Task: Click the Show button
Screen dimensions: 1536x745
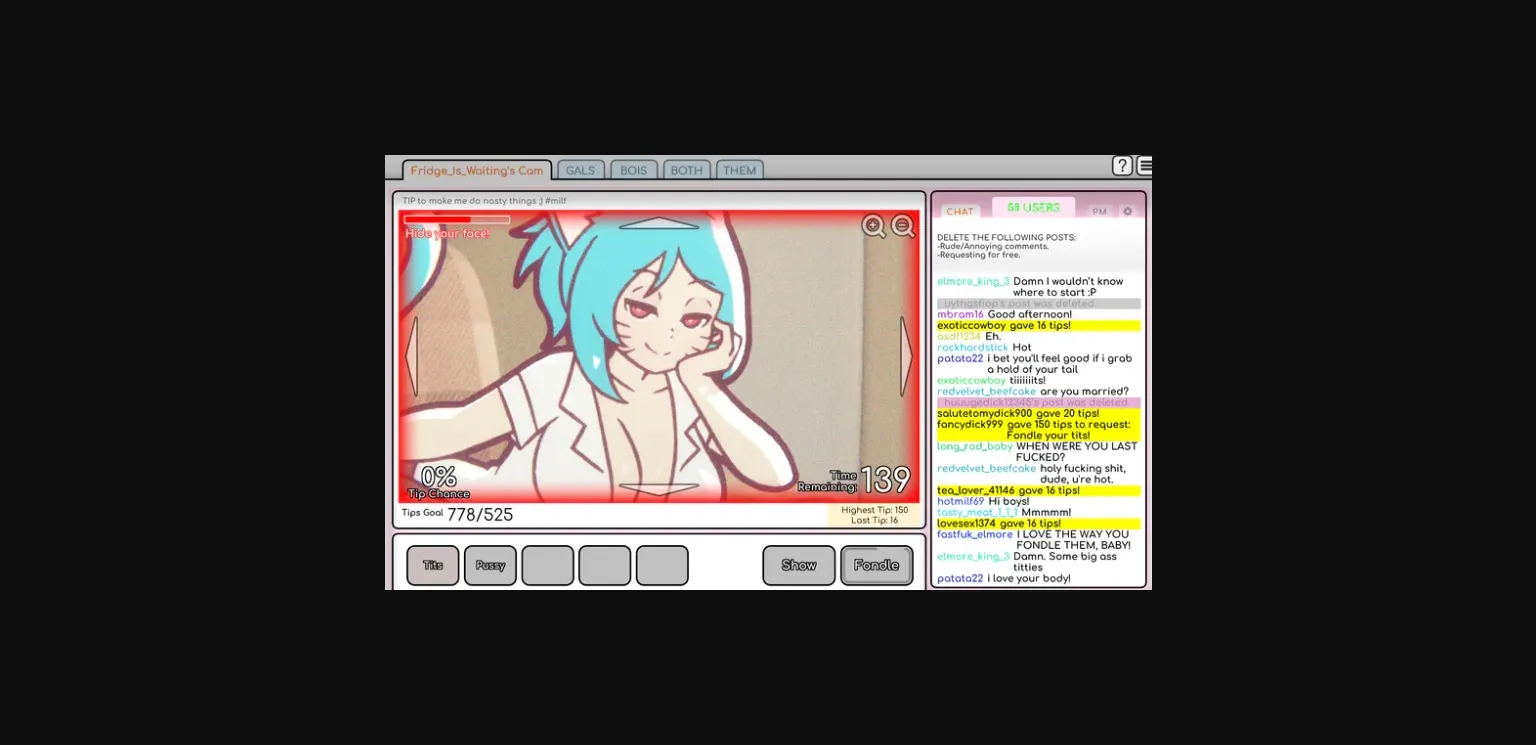Action: click(x=798, y=565)
